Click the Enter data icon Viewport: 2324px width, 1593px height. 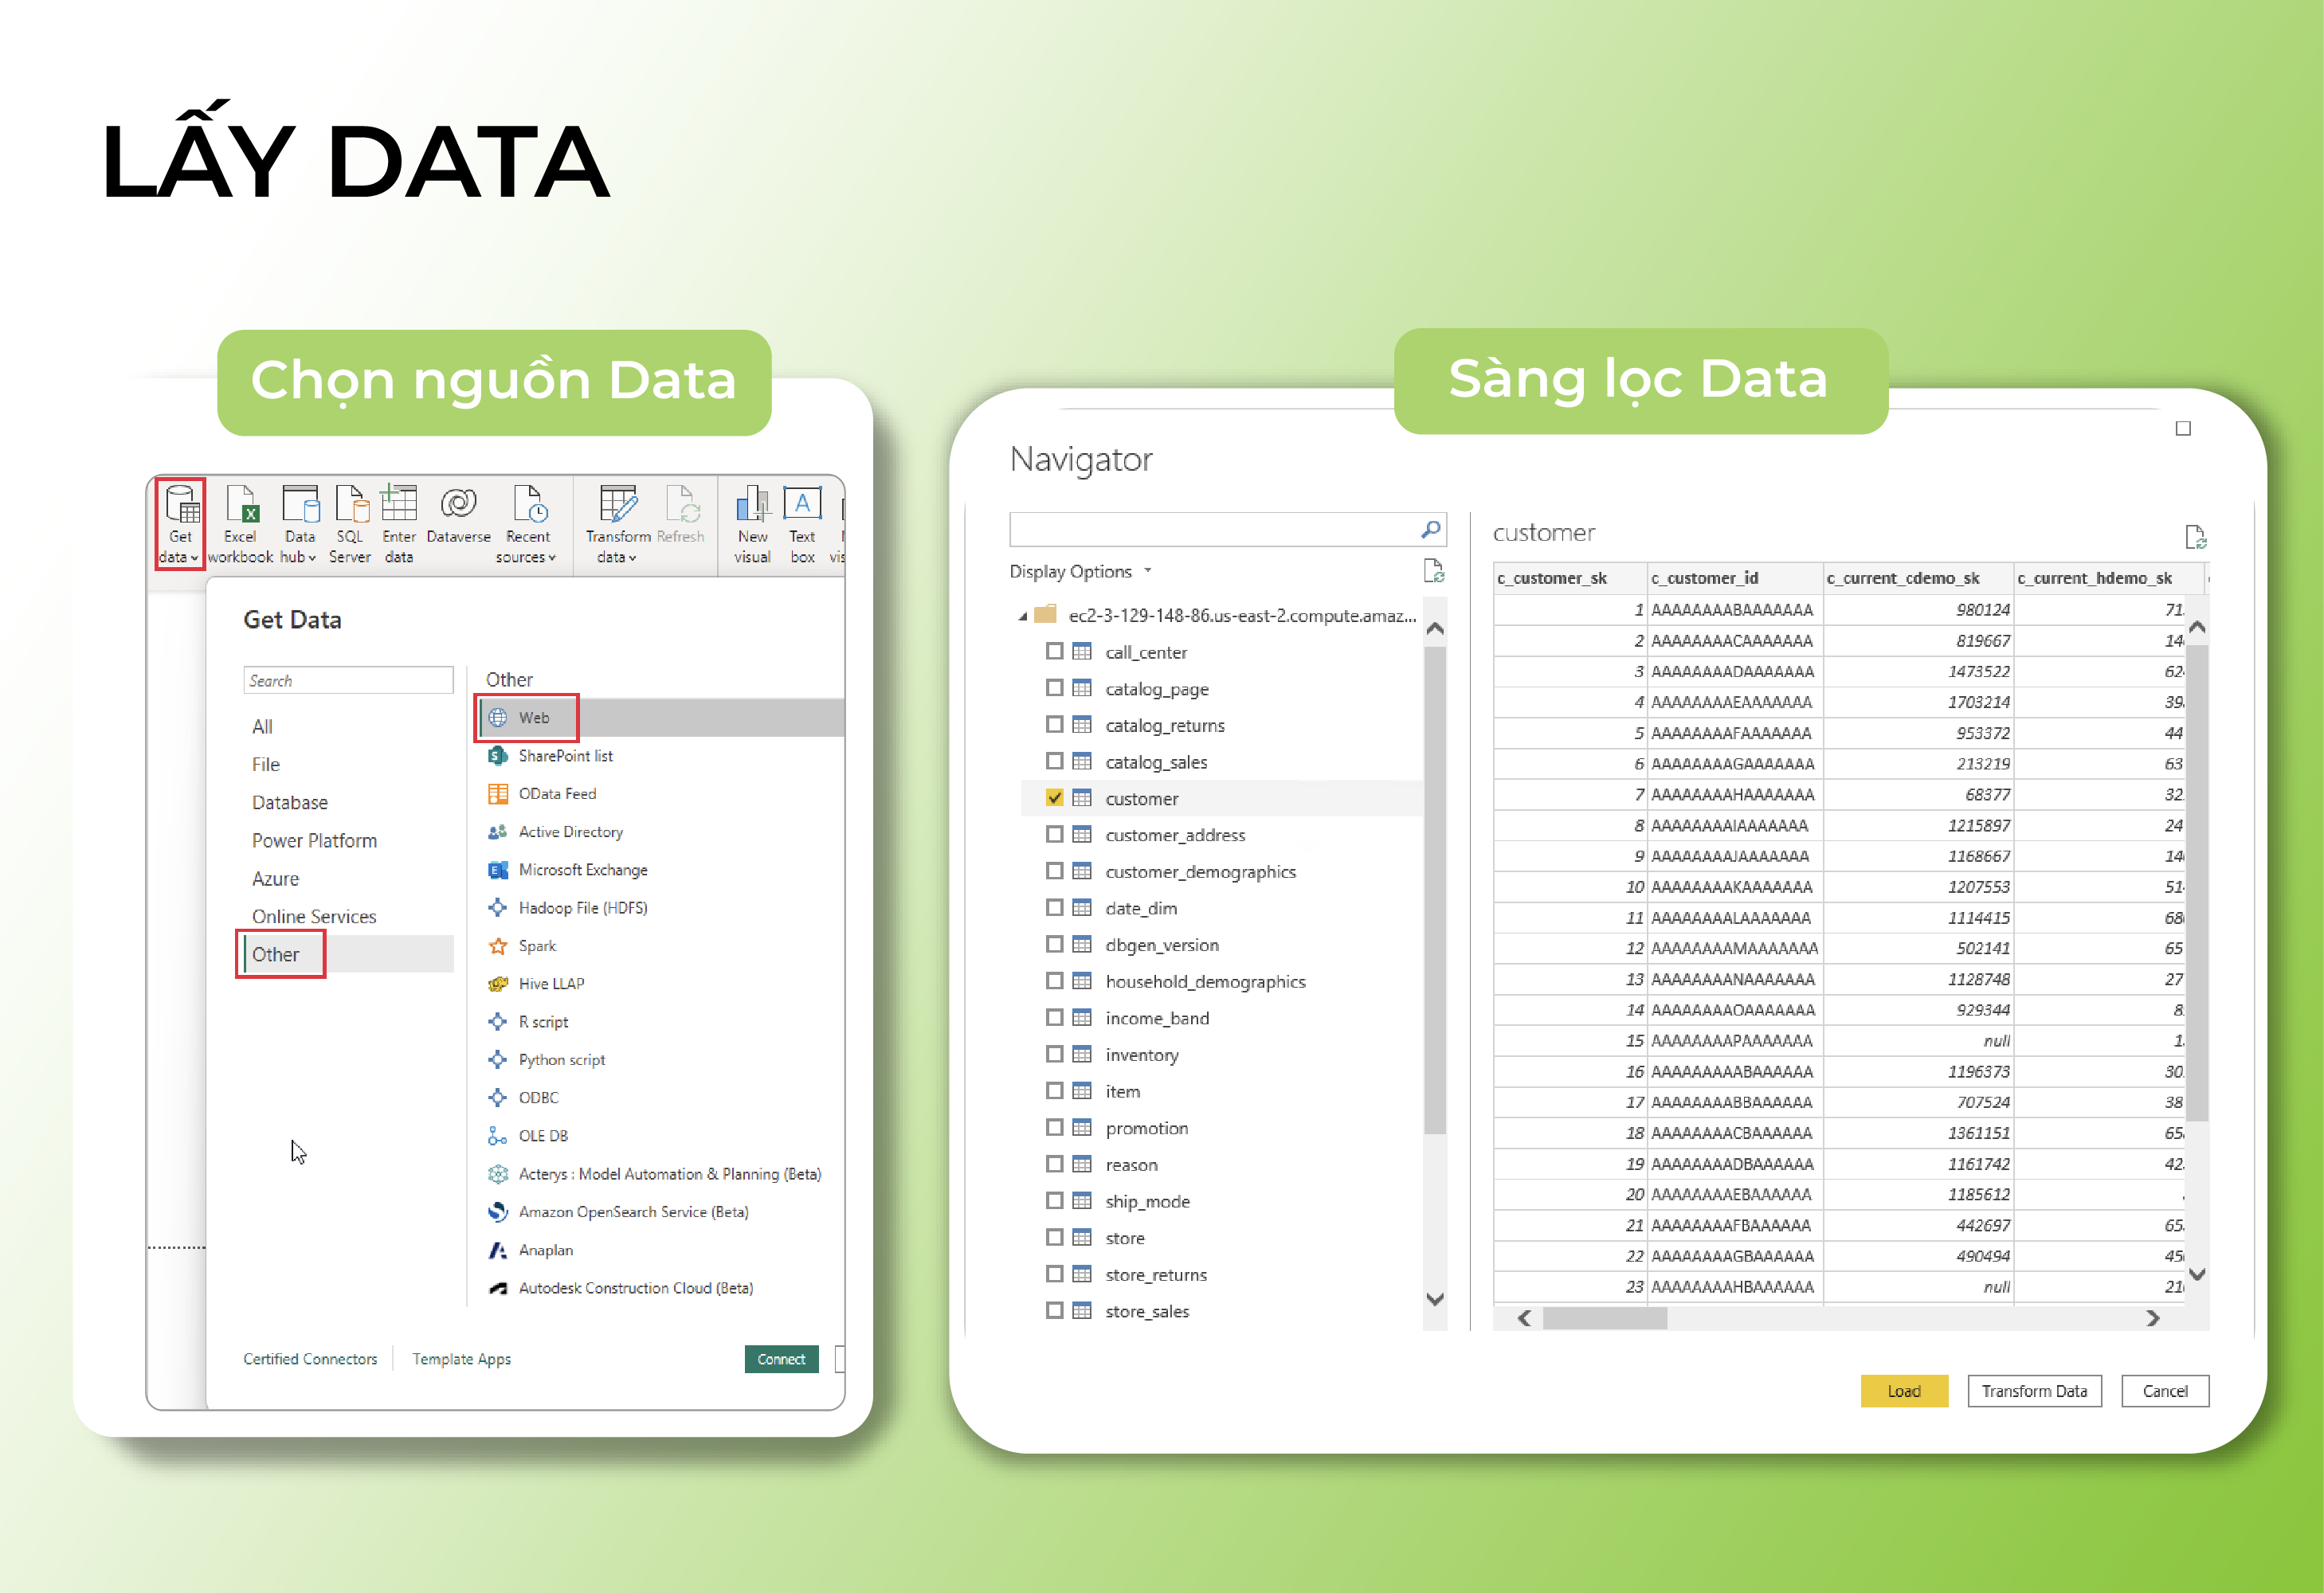(x=398, y=503)
